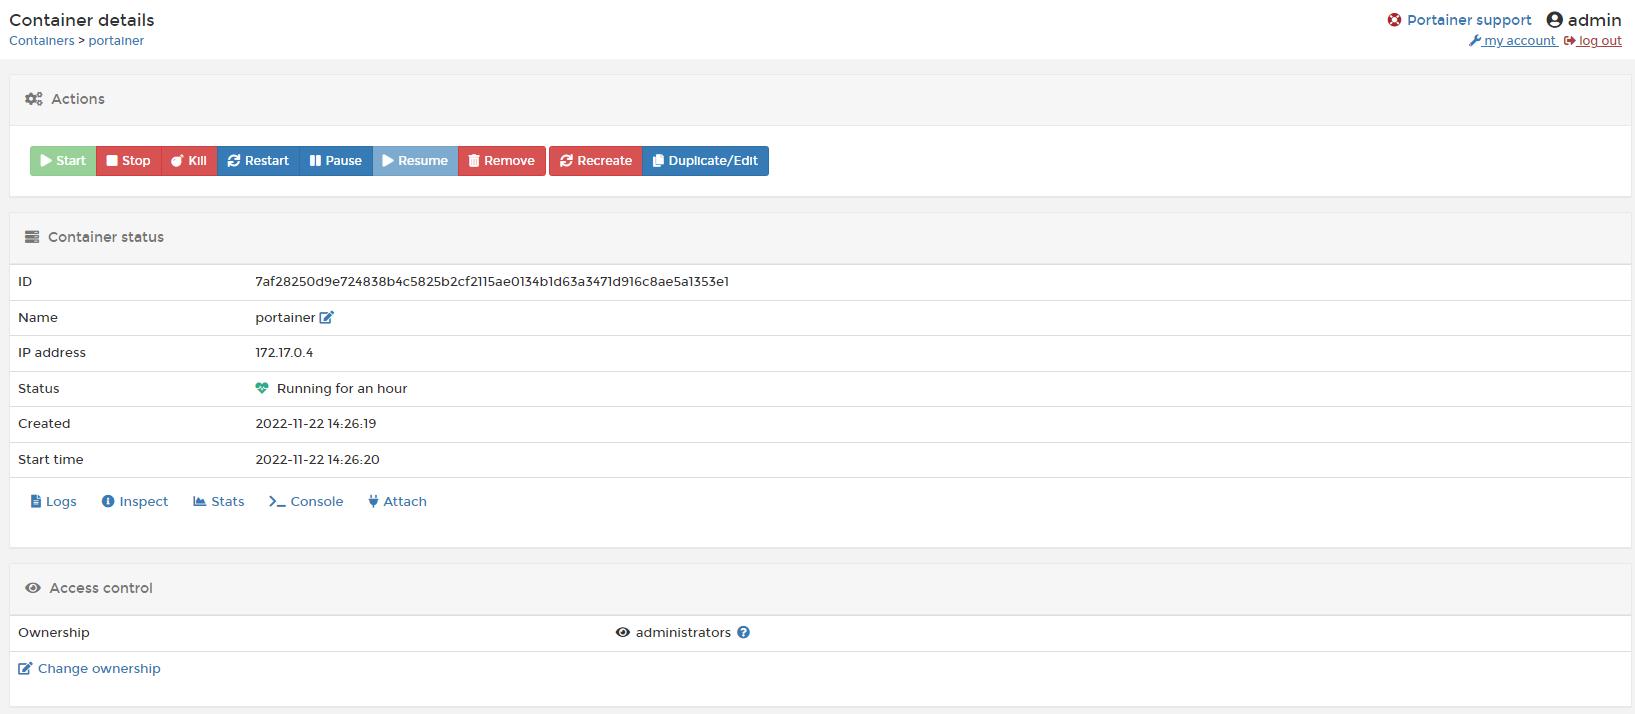Open Duplicate/Edit for the container

(x=706, y=161)
